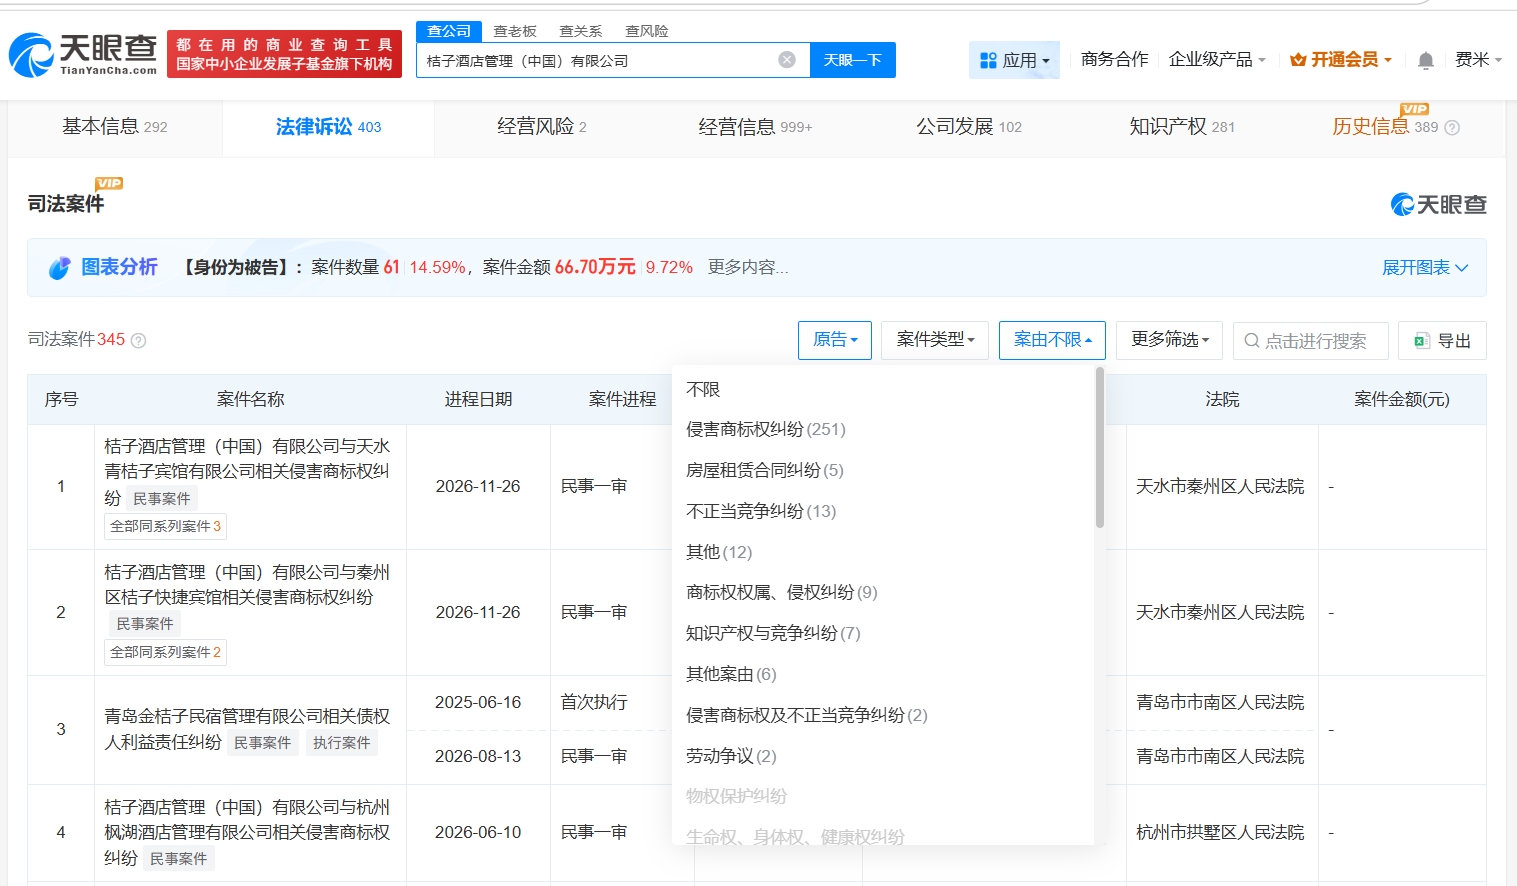
Task: Click the 案件金额(元) column header
Action: tap(1402, 400)
